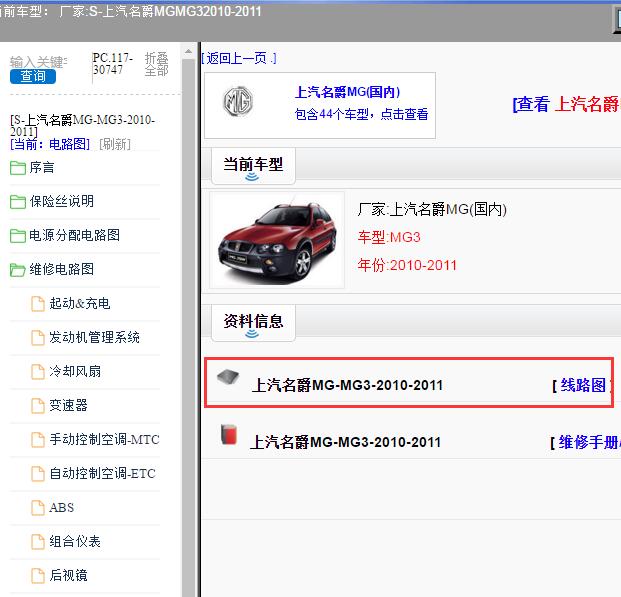Click the 厂家:上汽名爵MG(国内) text
The width and height of the screenshot is (621, 597).
click(432, 209)
